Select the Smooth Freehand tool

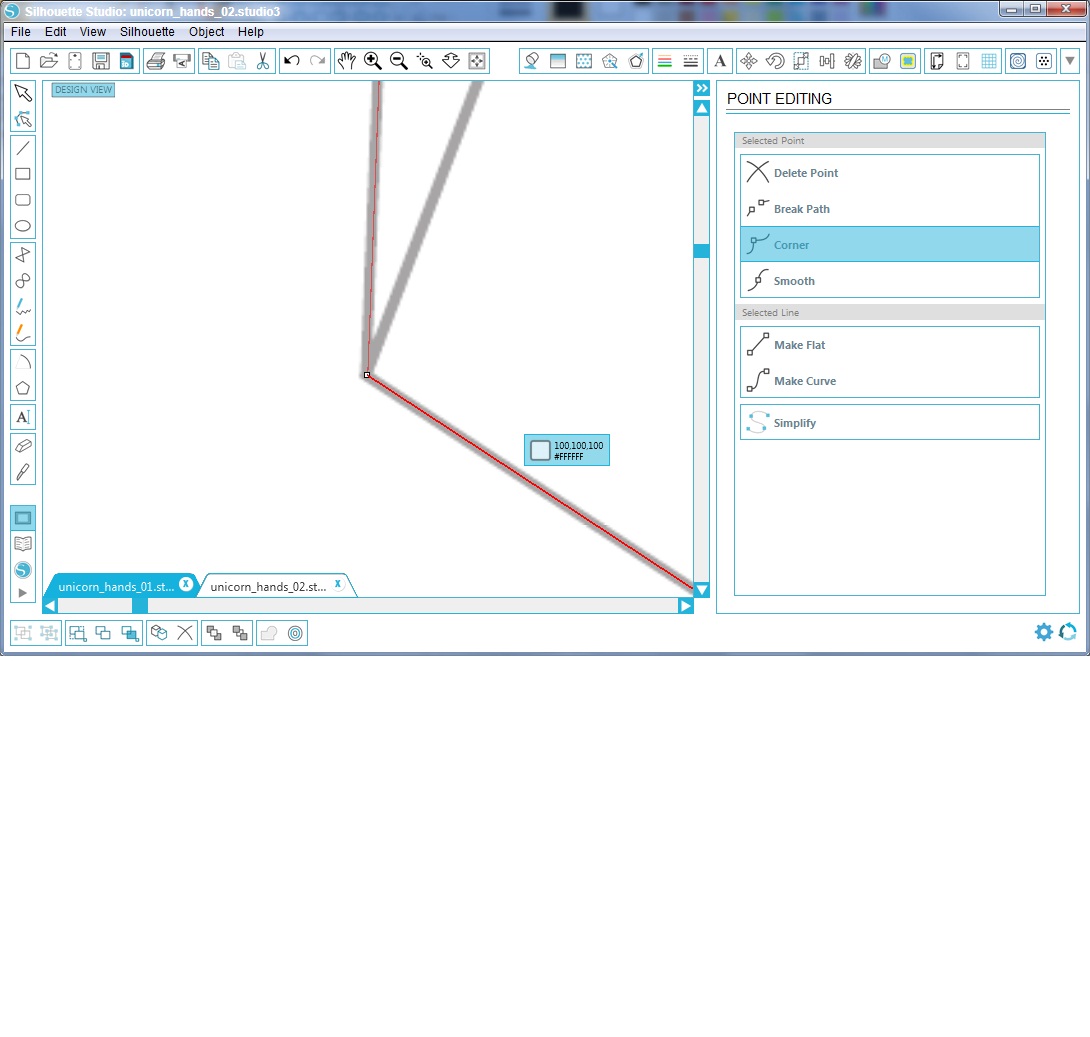tap(23, 334)
